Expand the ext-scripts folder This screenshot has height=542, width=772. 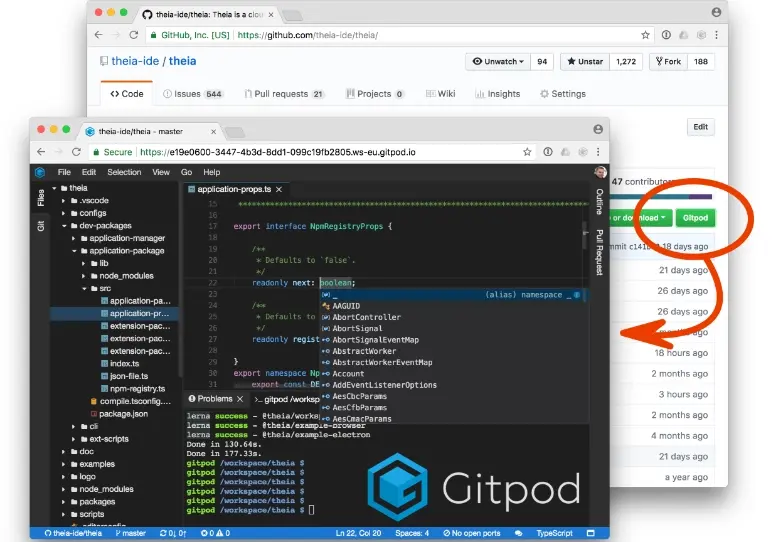click(x=74, y=439)
